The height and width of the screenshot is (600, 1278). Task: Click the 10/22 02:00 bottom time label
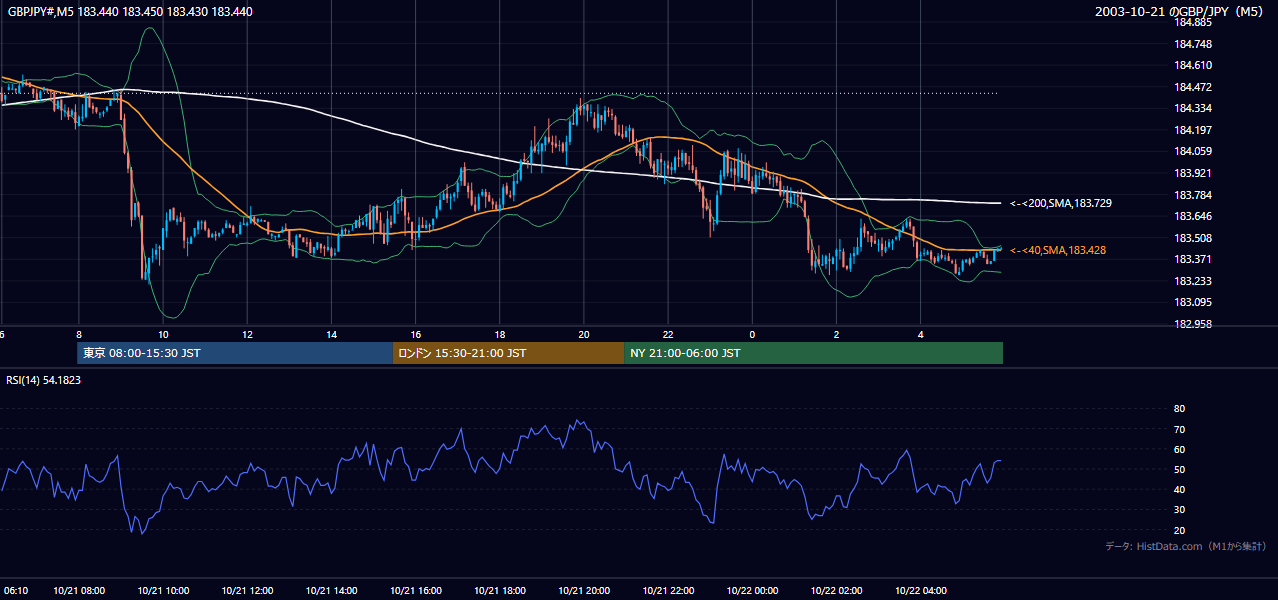[837, 591]
